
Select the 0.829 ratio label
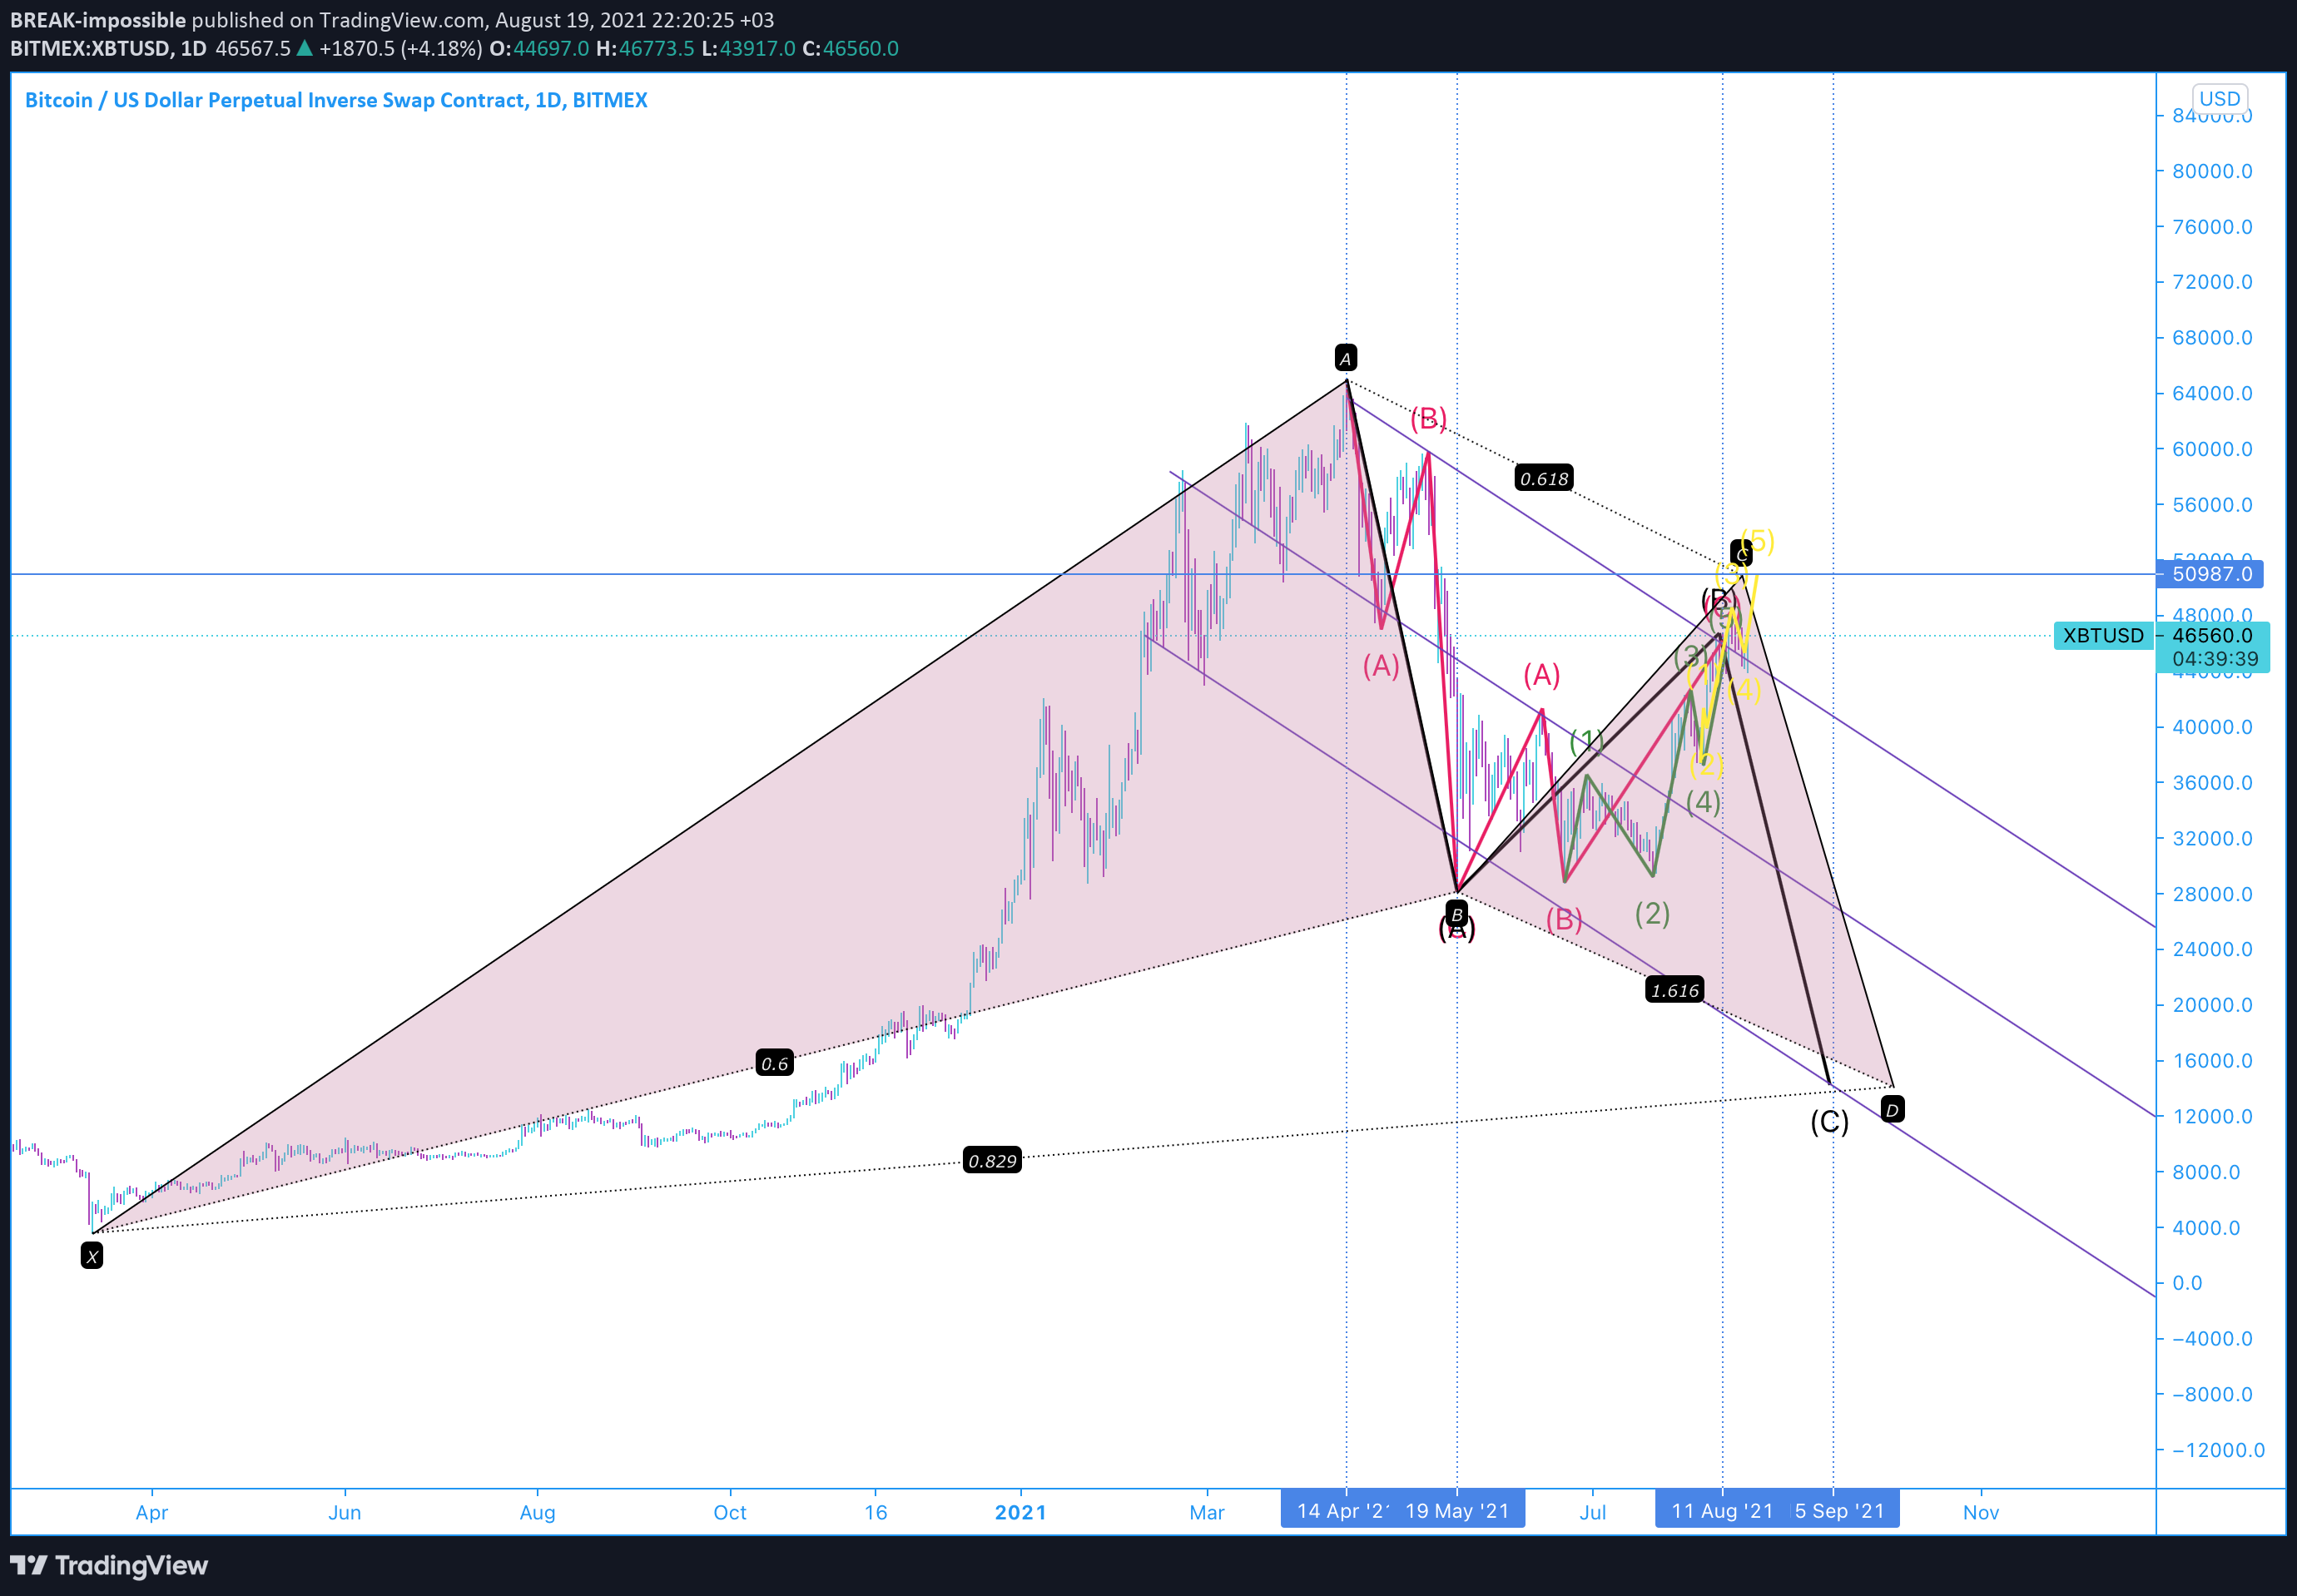tap(992, 1160)
